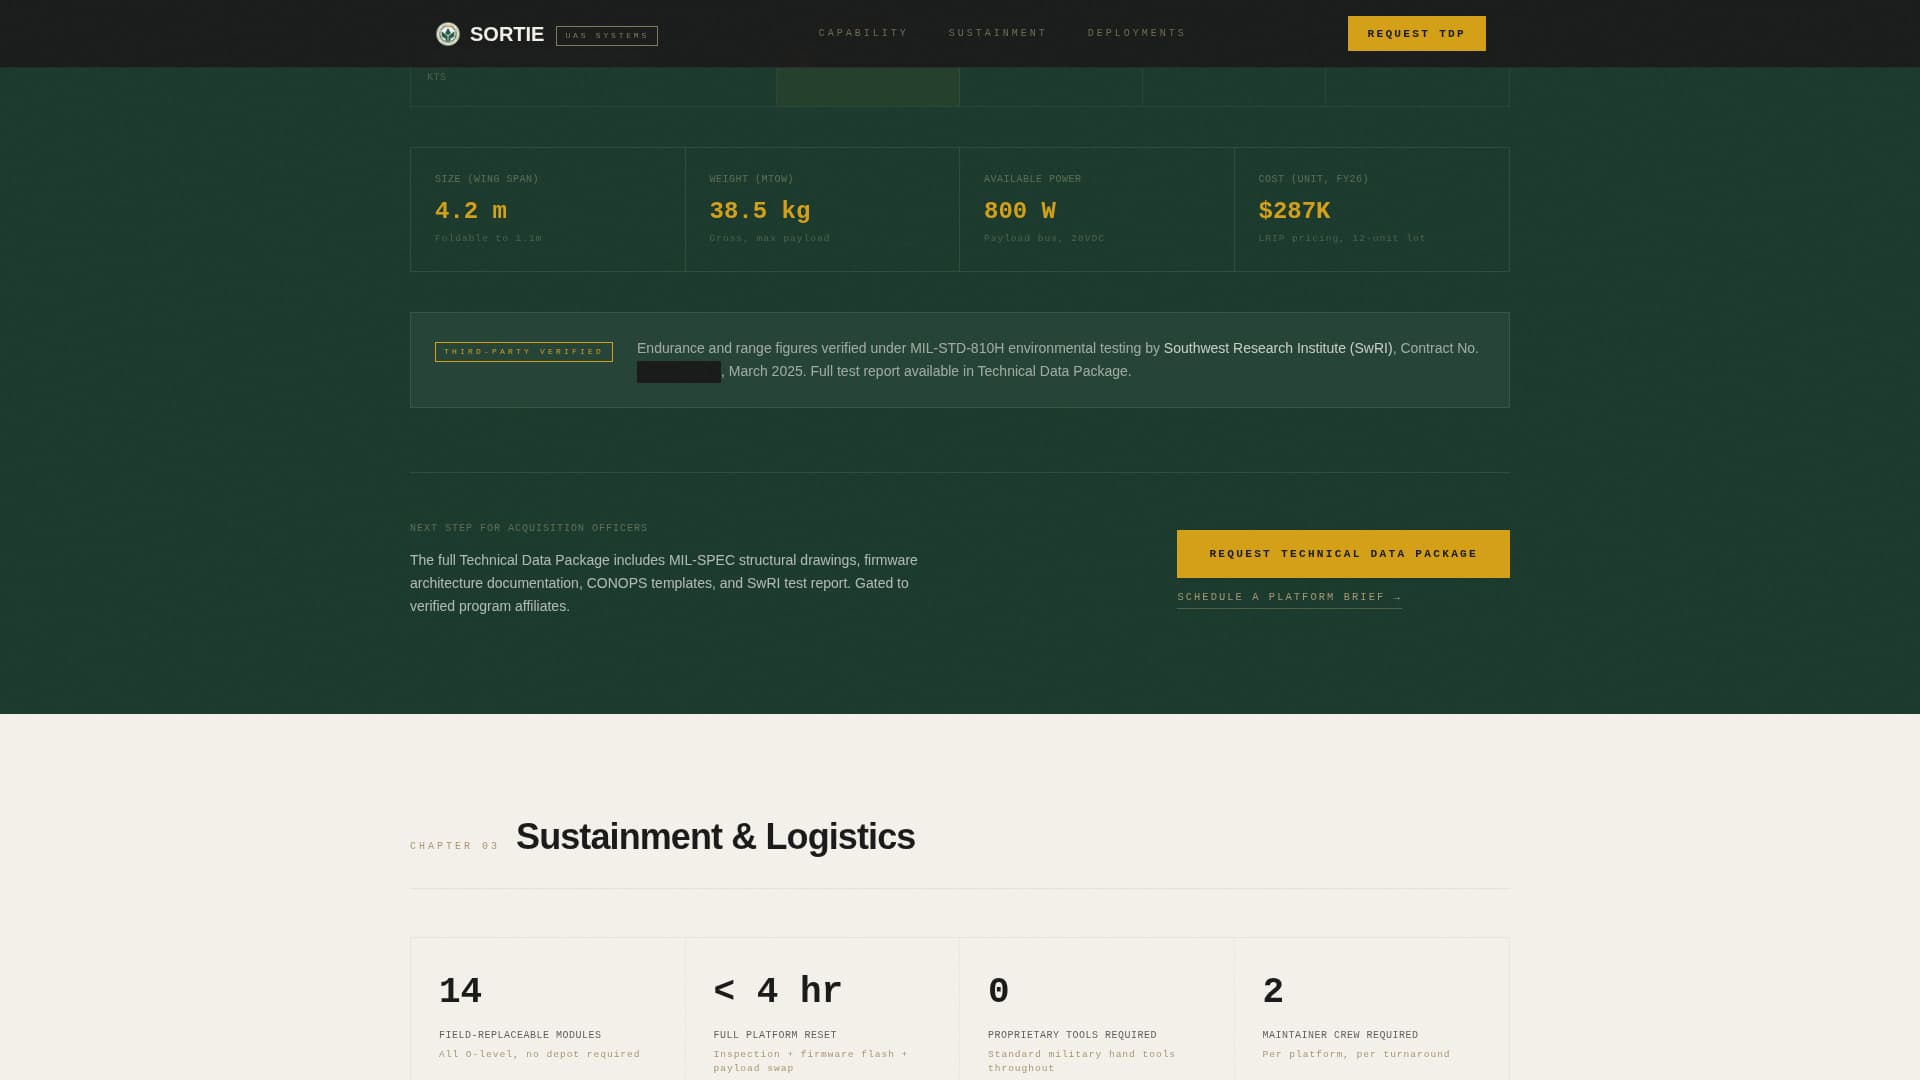This screenshot has width=1920, height=1080.
Task: Select the 0 proprietary tools figure
Action: [999, 991]
